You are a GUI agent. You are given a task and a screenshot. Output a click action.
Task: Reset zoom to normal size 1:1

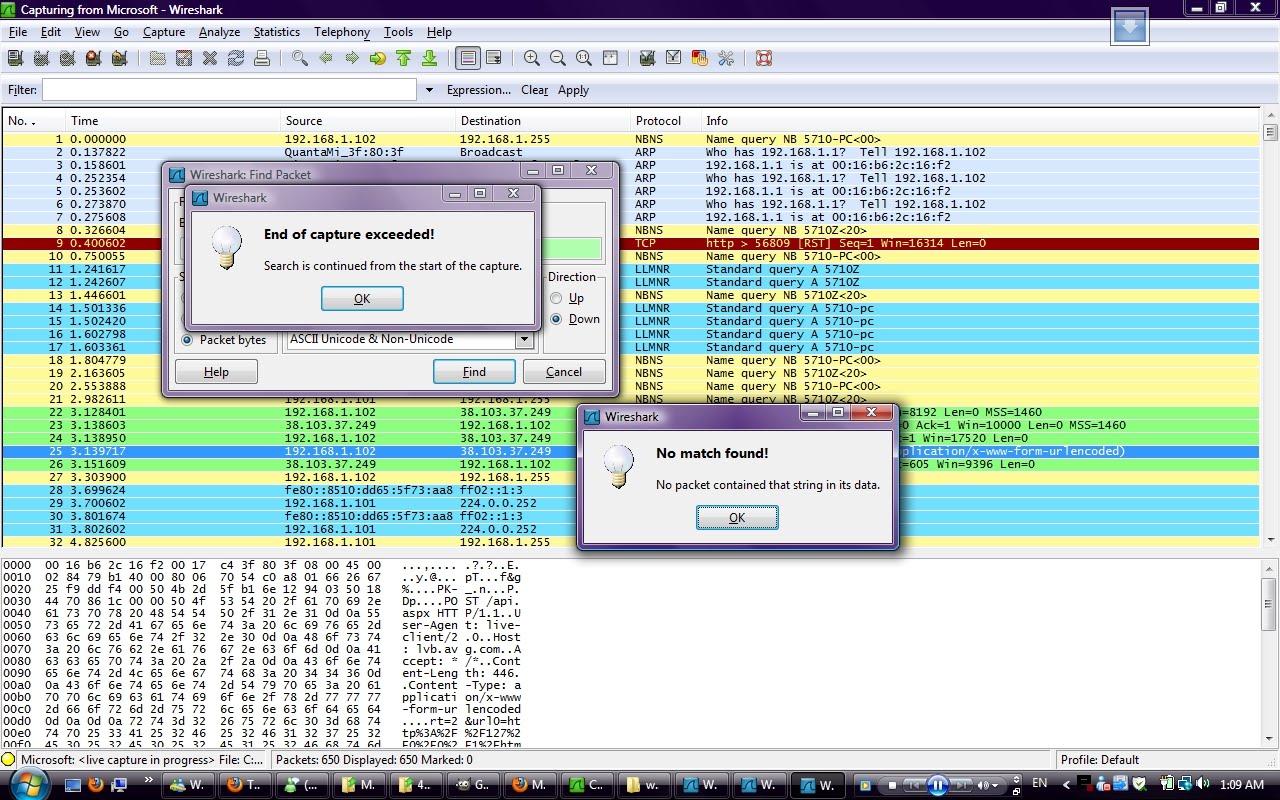point(584,58)
